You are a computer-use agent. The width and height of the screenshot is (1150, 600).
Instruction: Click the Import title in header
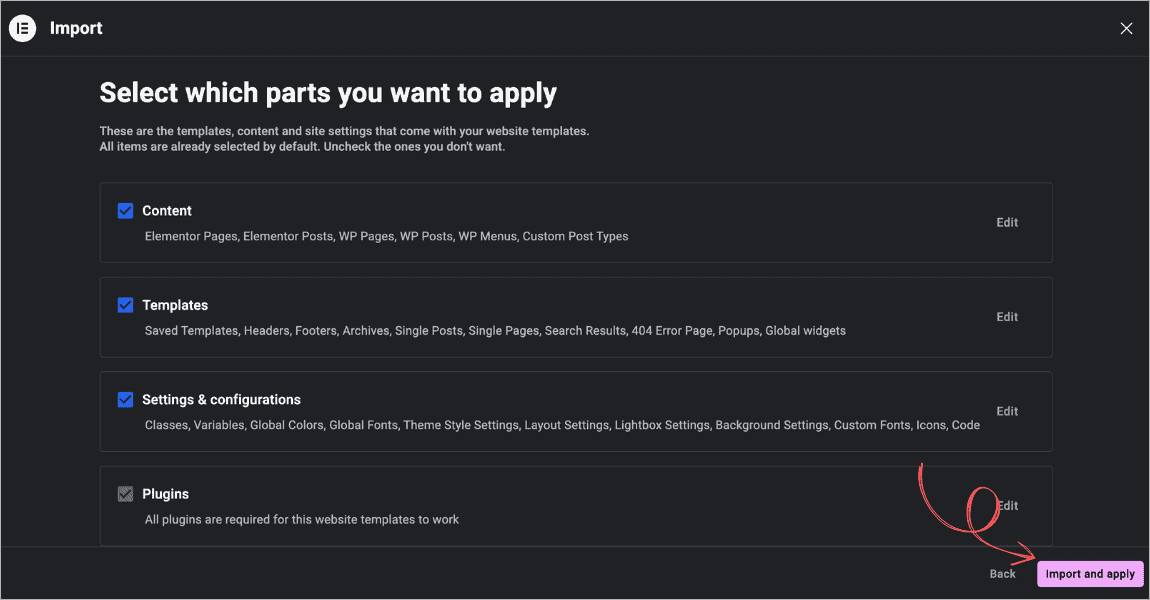coord(76,29)
